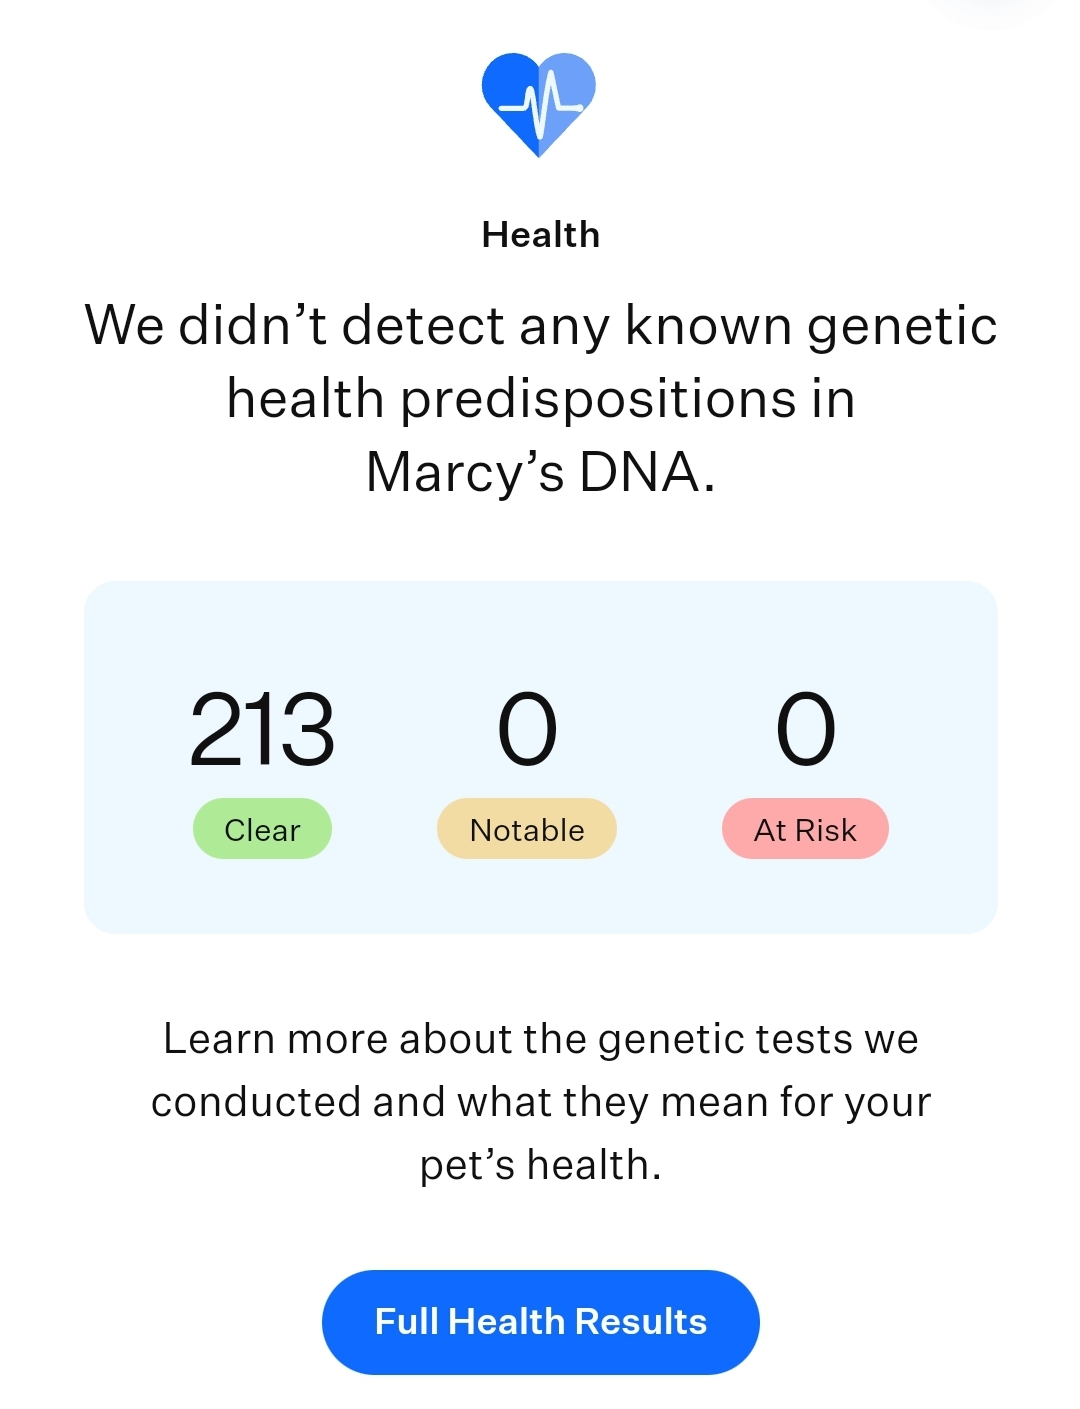
Task: Click the light blue results summary card
Action: (x=541, y=757)
